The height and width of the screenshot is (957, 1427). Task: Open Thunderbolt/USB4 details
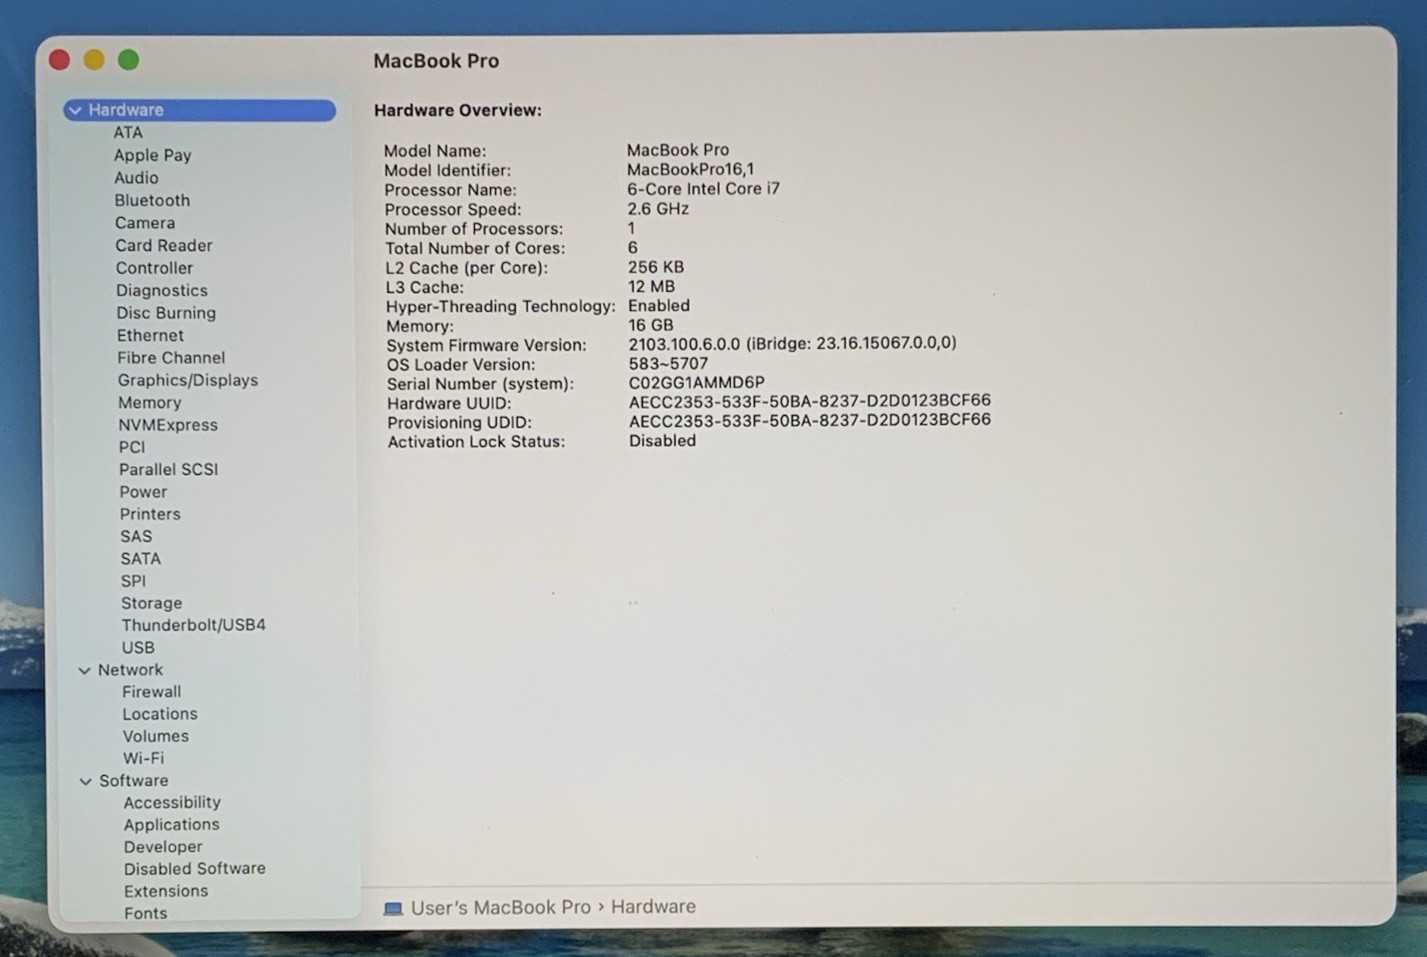pyautogui.click(x=194, y=625)
